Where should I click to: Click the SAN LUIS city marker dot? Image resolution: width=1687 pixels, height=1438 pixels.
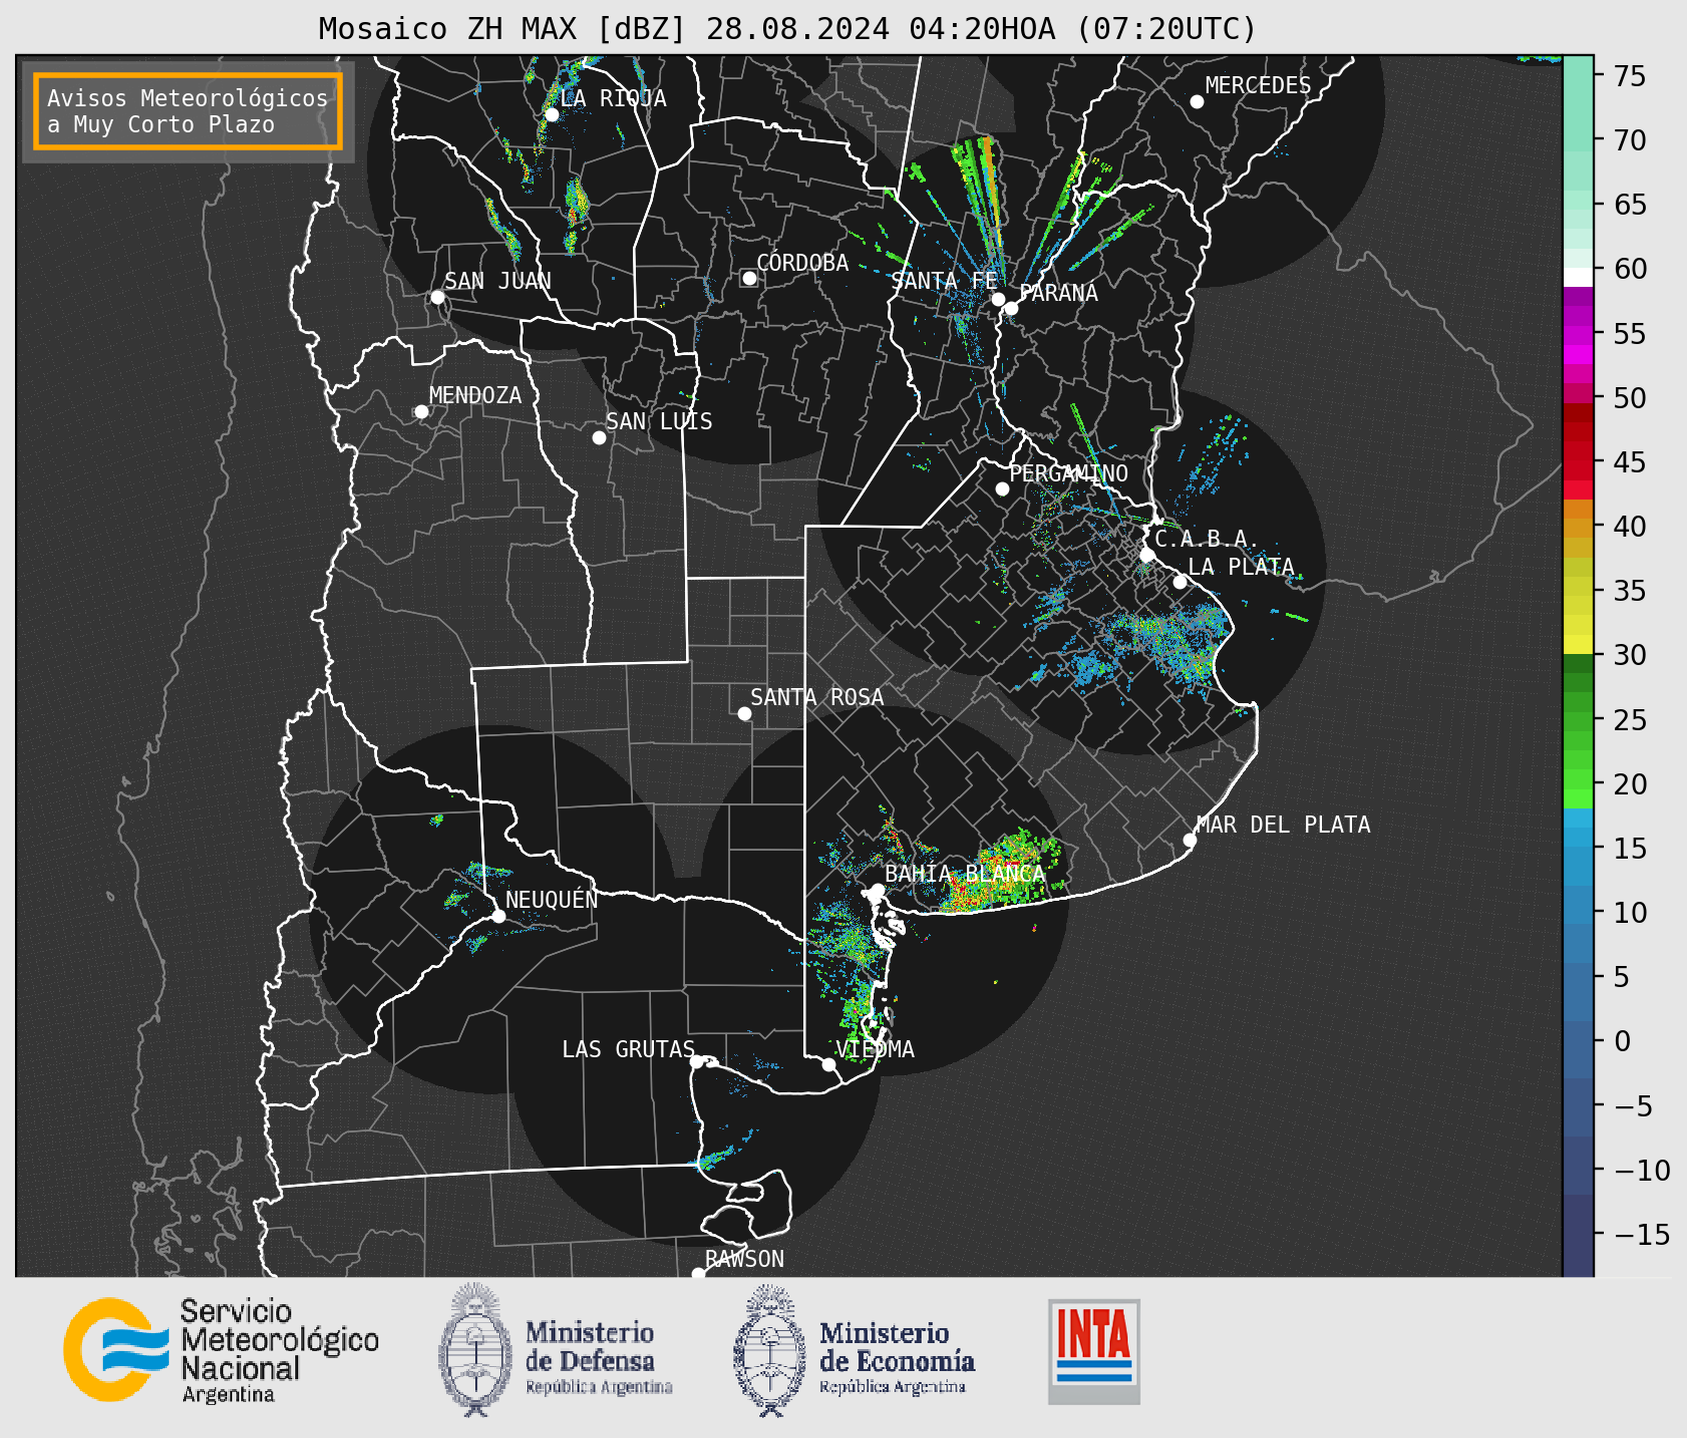click(x=599, y=438)
